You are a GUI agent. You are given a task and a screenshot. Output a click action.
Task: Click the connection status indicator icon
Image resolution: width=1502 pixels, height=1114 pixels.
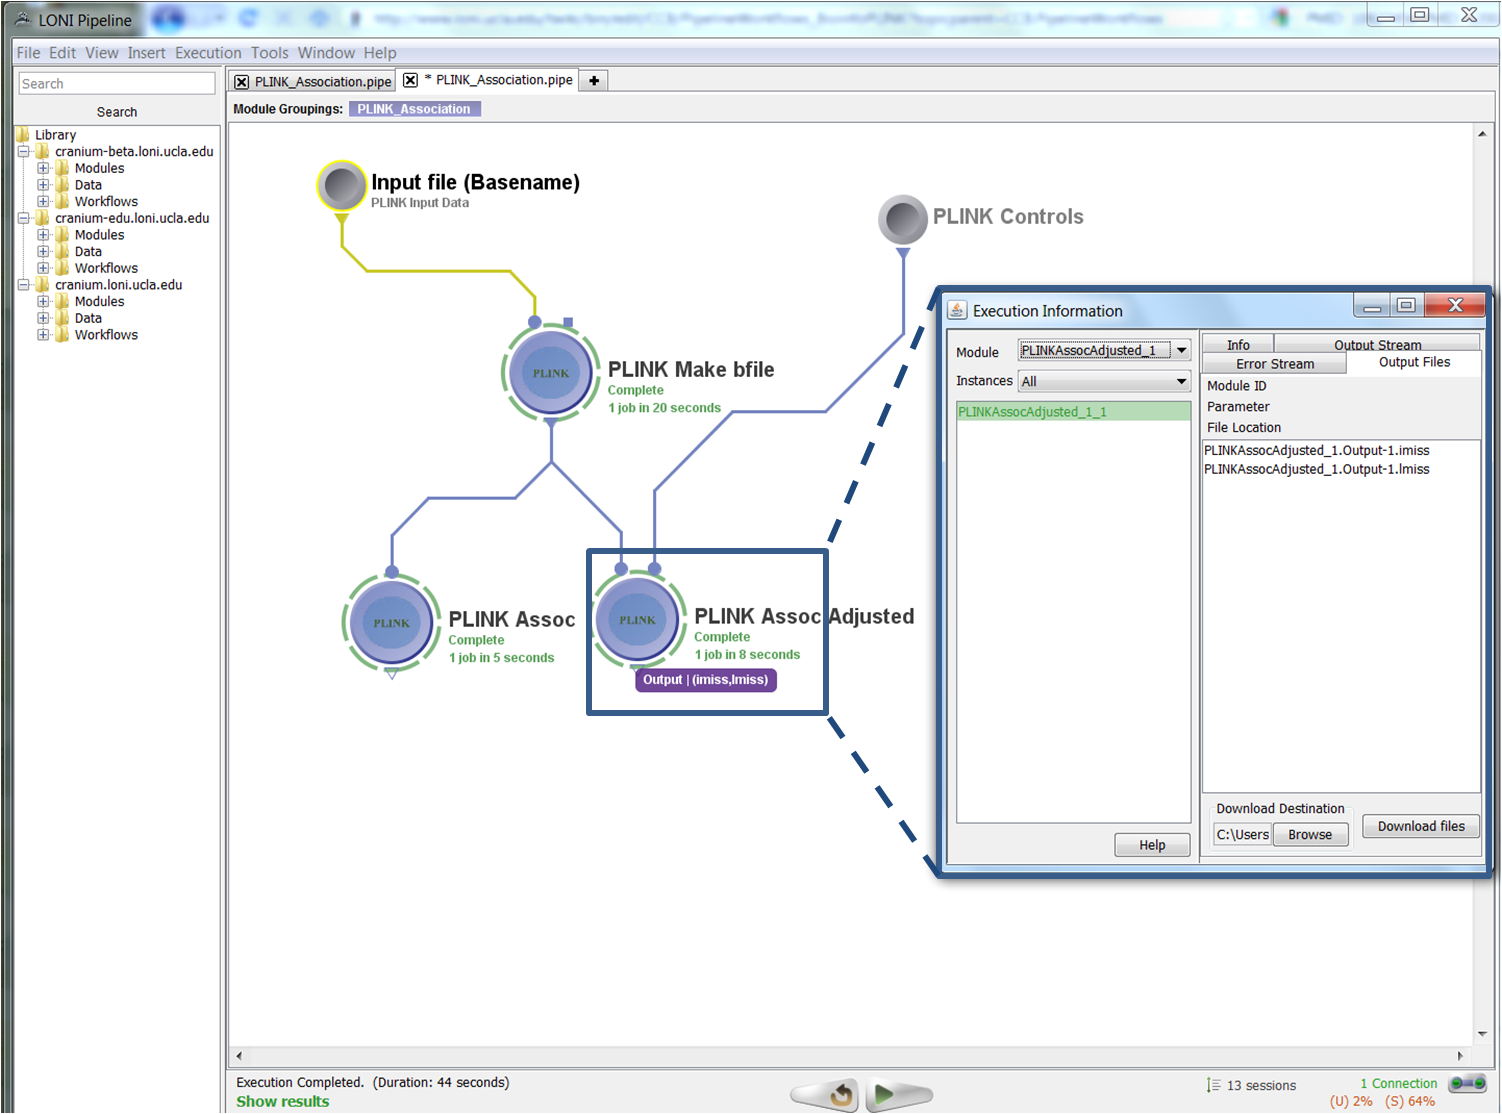click(x=1467, y=1084)
